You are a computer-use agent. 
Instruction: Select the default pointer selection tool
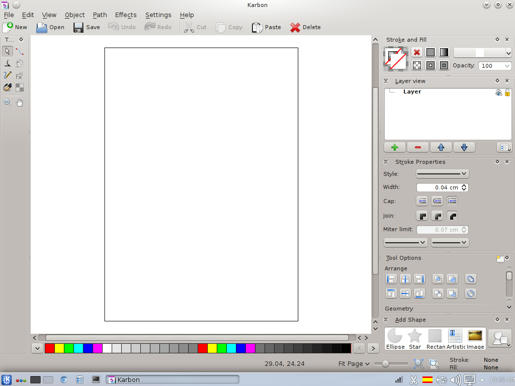(x=7, y=51)
